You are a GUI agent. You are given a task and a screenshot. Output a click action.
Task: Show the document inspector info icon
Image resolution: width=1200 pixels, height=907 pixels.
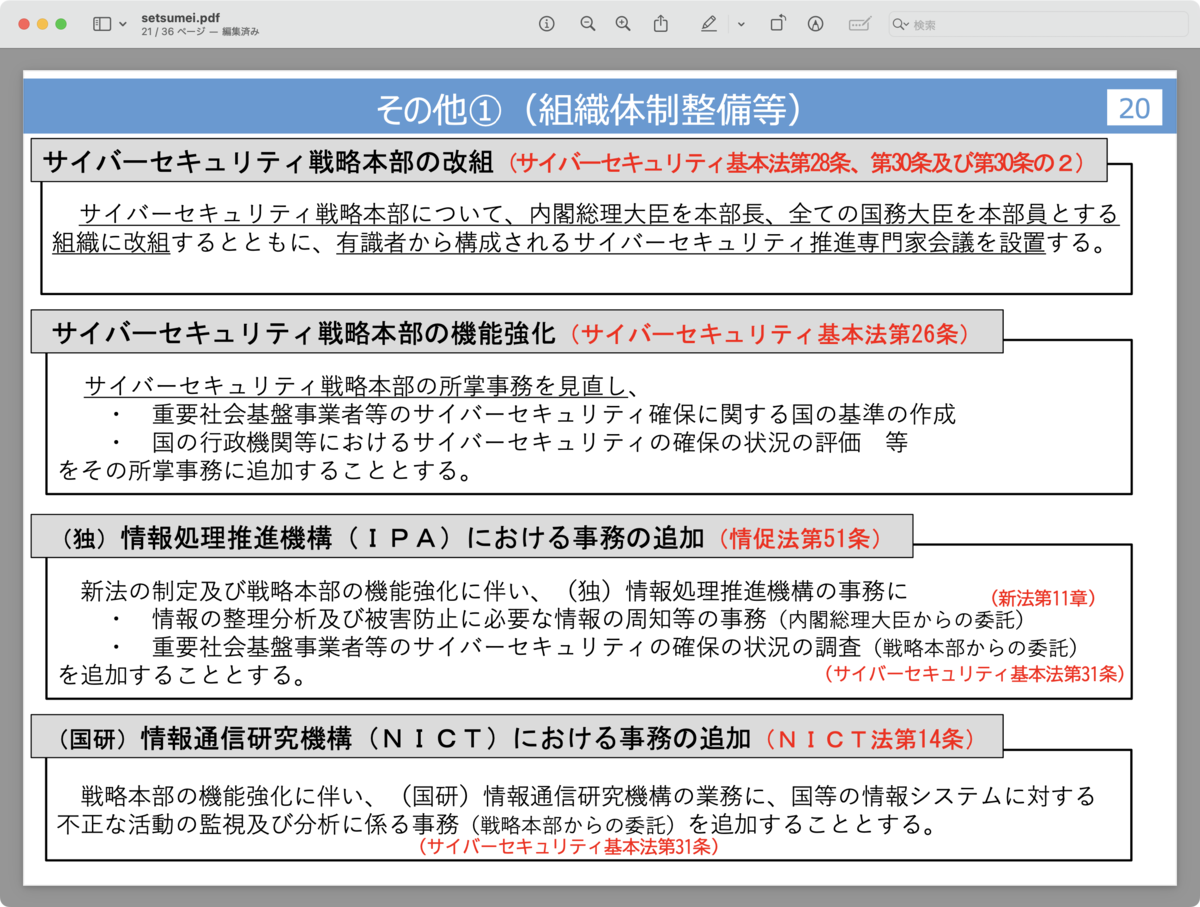coord(546,24)
